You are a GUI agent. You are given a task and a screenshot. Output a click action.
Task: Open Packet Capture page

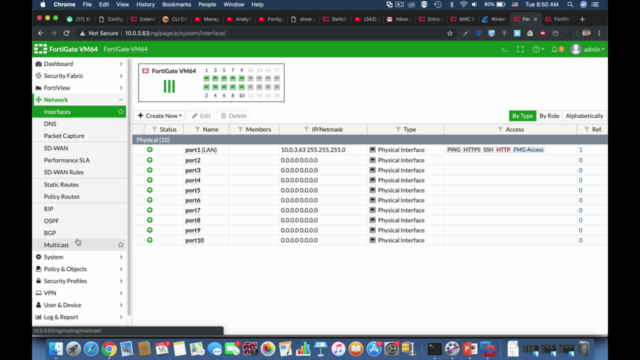tap(79, 136)
